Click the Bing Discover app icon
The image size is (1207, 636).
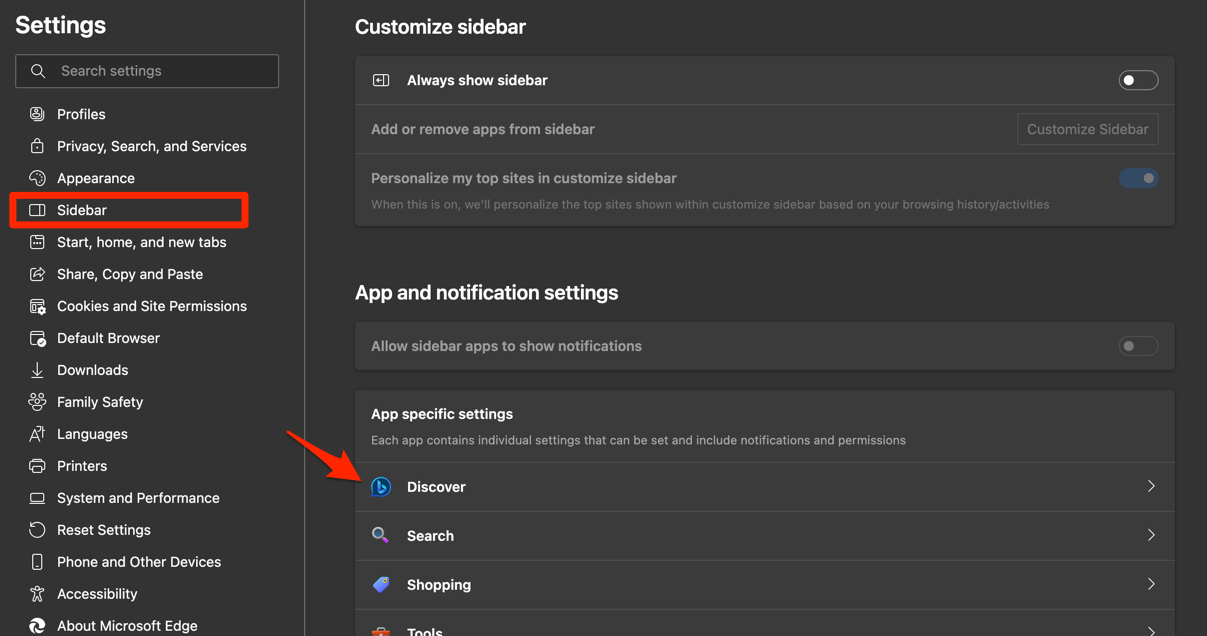pyautogui.click(x=381, y=487)
